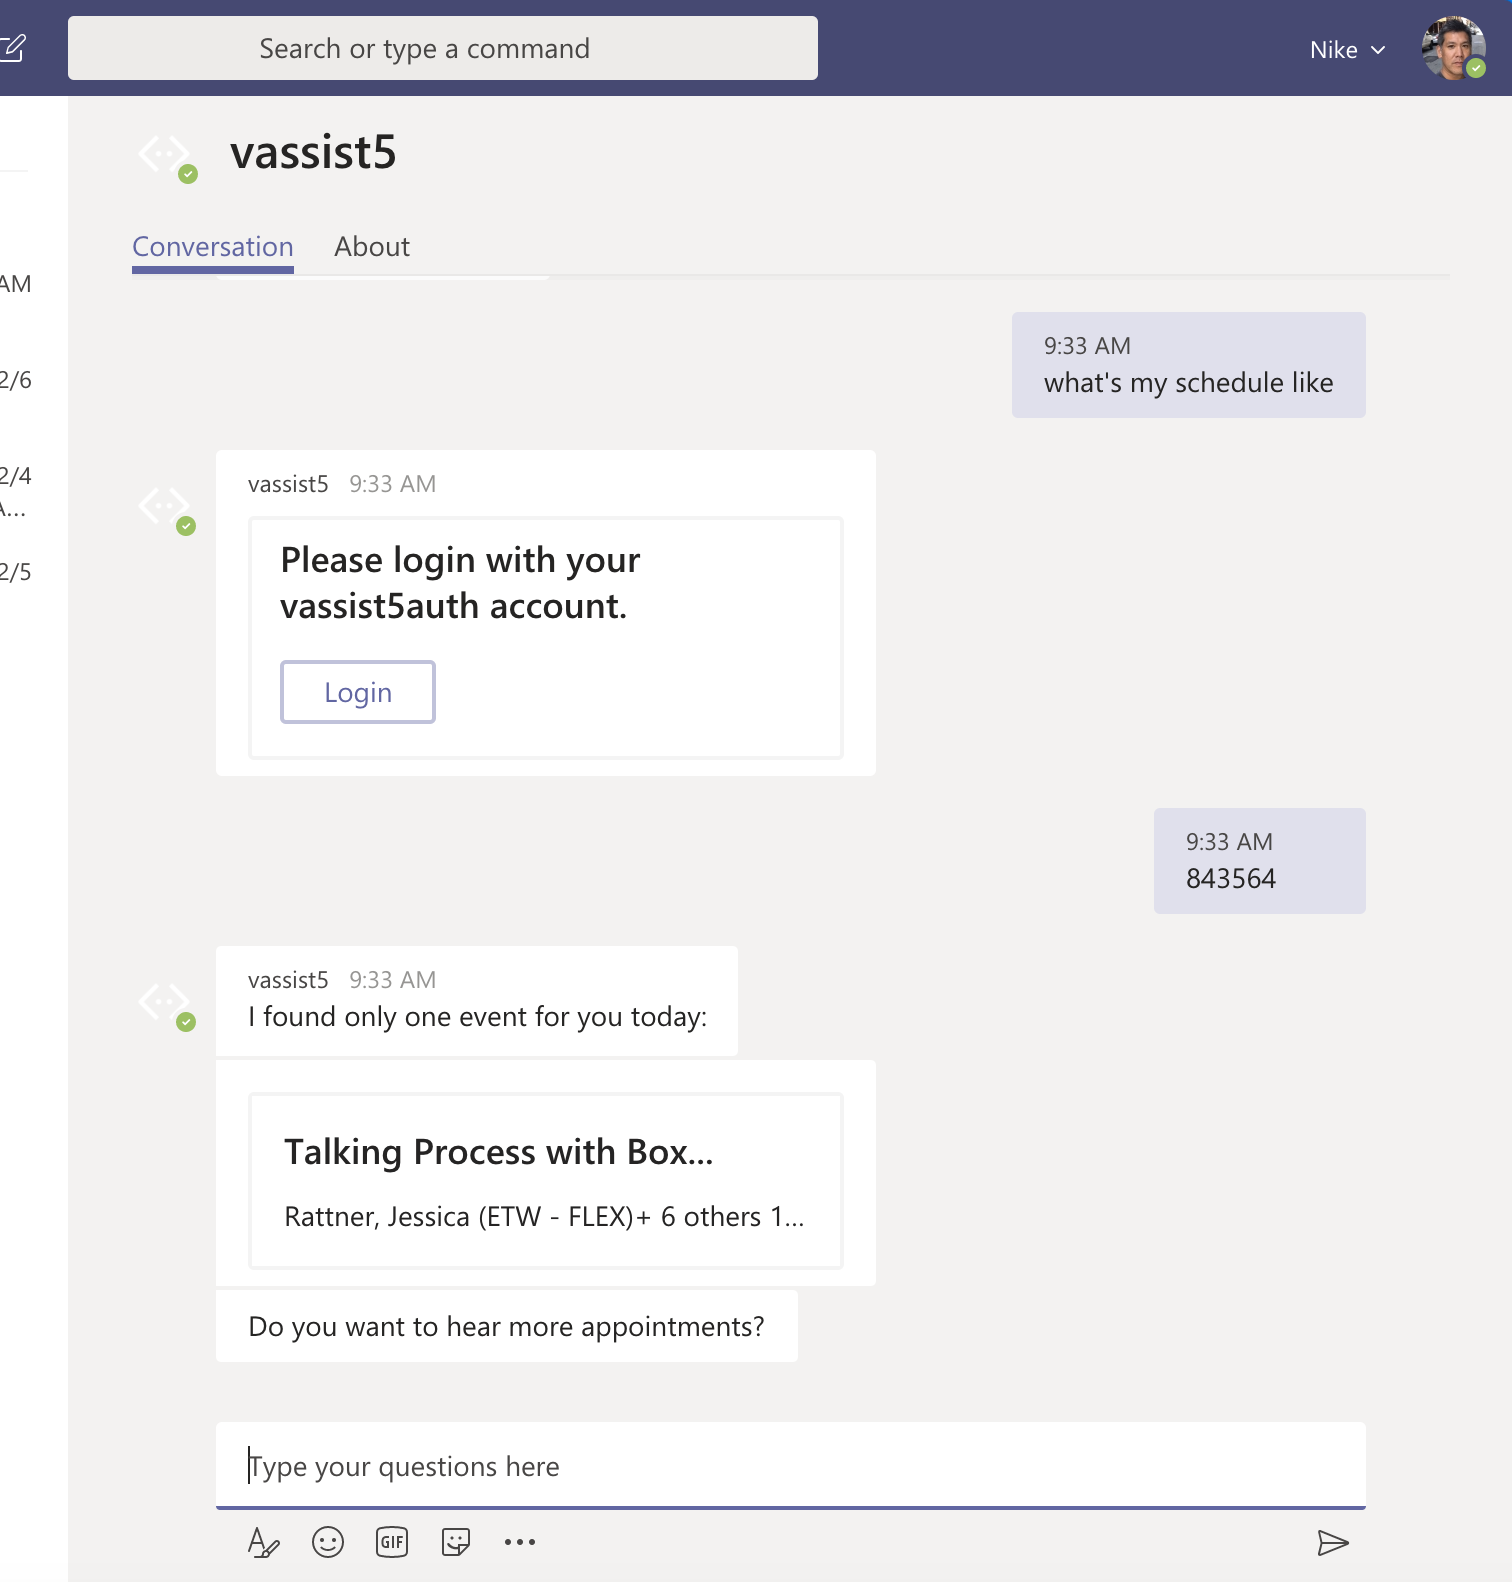Open the emoji picker
1512x1582 pixels.
328,1542
